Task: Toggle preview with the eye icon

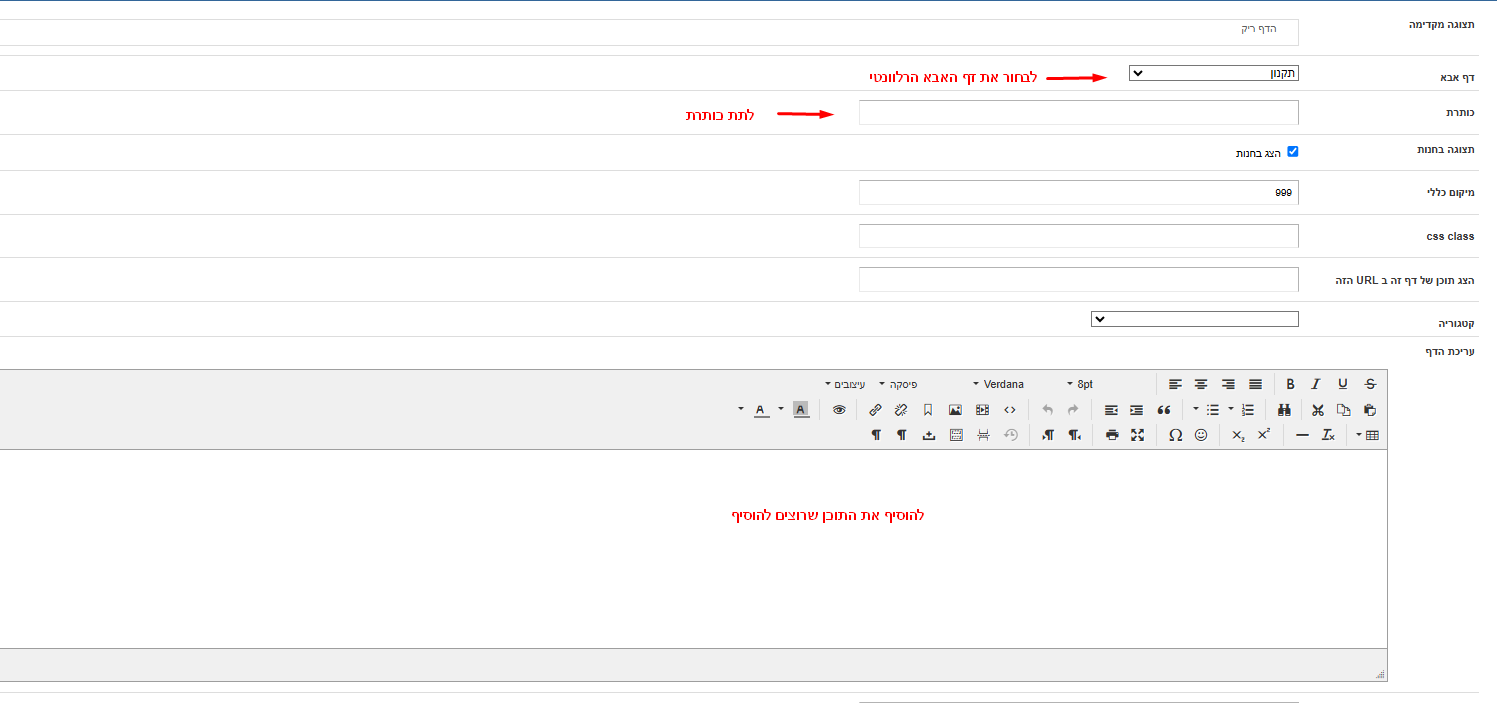Action: click(839, 410)
